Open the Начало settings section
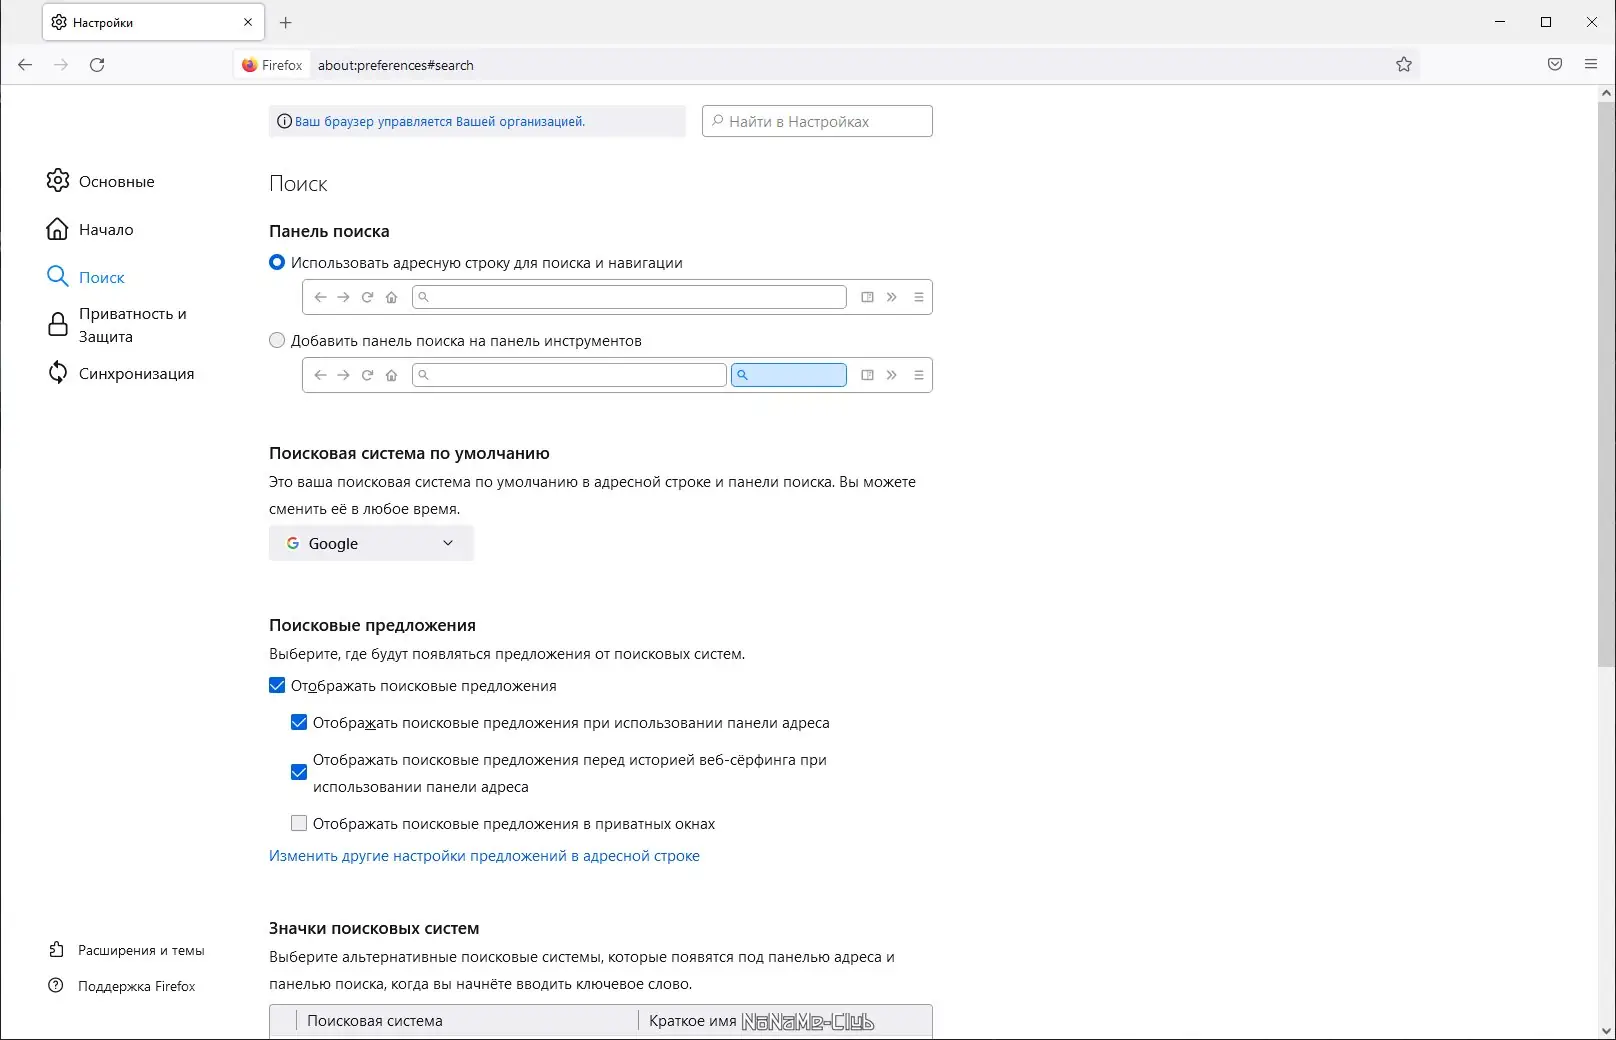 tap(106, 229)
